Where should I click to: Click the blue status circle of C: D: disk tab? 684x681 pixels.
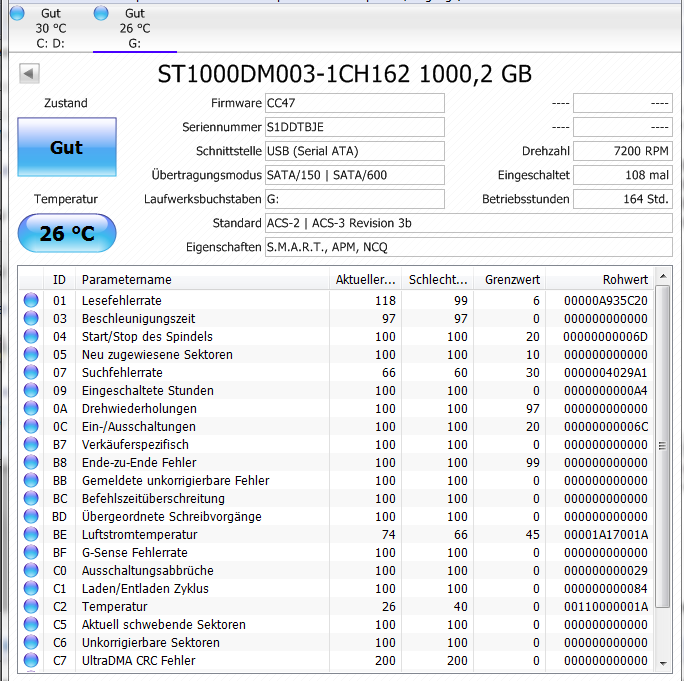[17, 14]
